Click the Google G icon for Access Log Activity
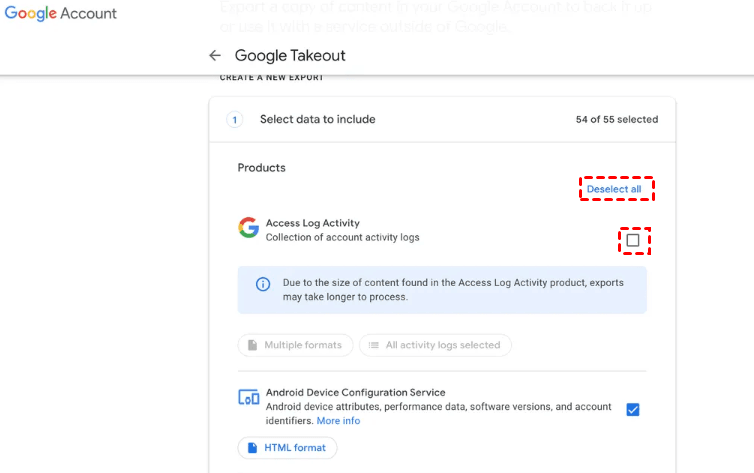The height and width of the screenshot is (473, 754). (248, 228)
